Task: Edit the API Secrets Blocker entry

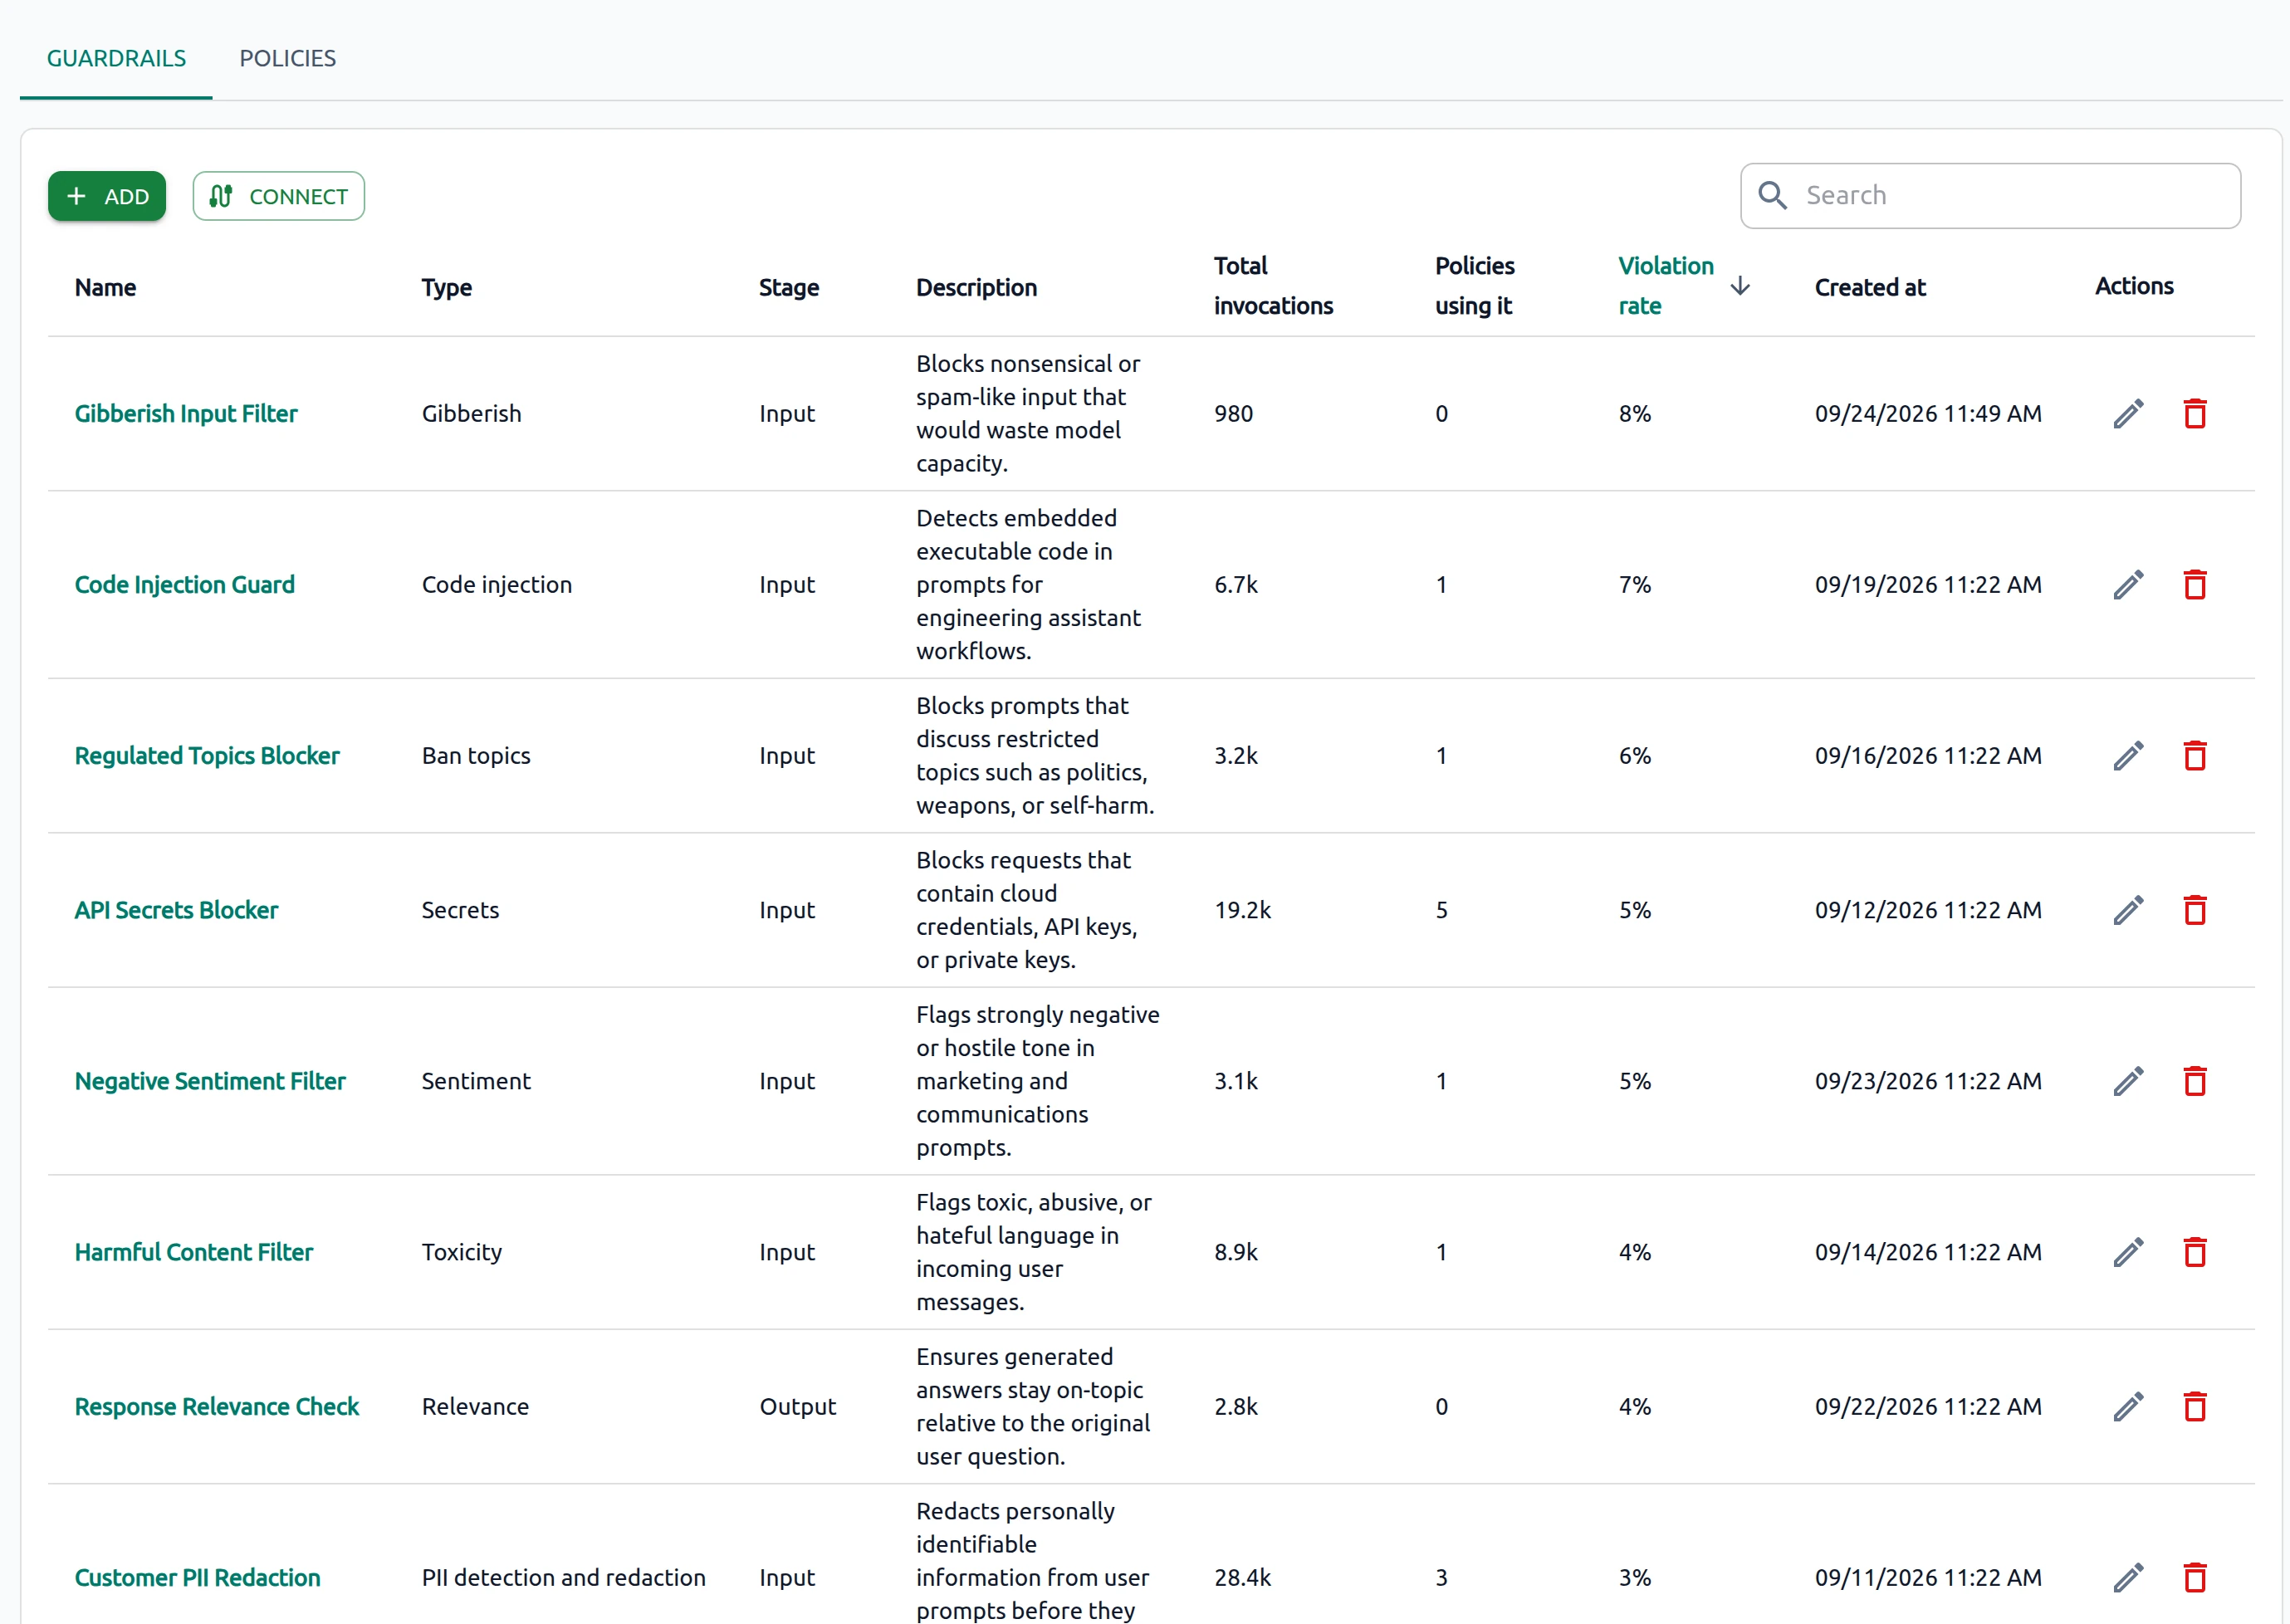Action: tap(2128, 910)
